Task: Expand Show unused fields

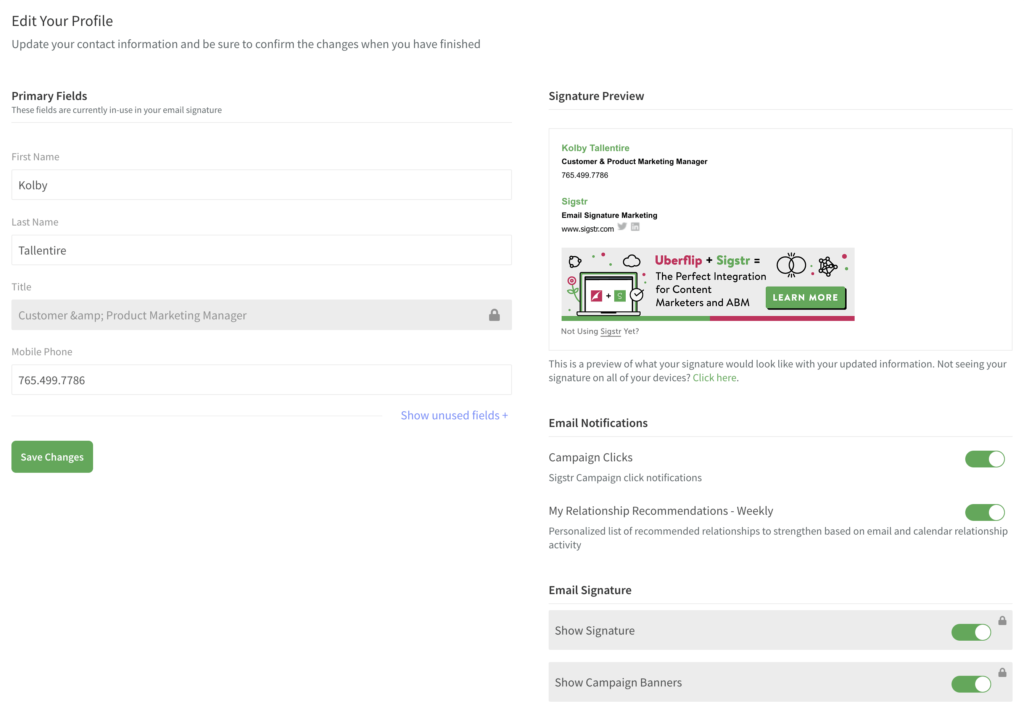Action: pos(454,415)
